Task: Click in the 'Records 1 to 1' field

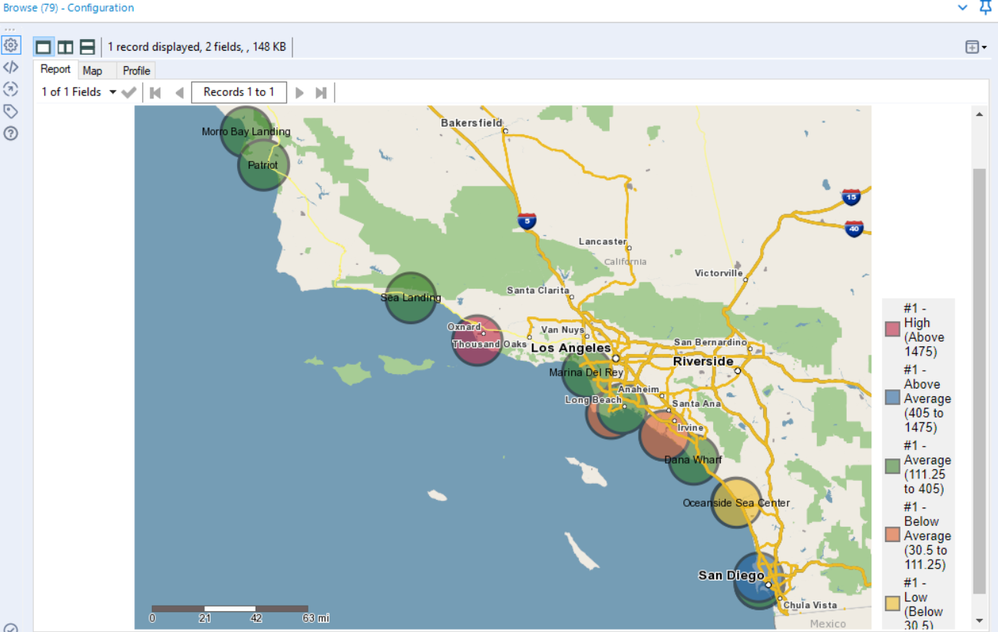Action: click(239, 92)
